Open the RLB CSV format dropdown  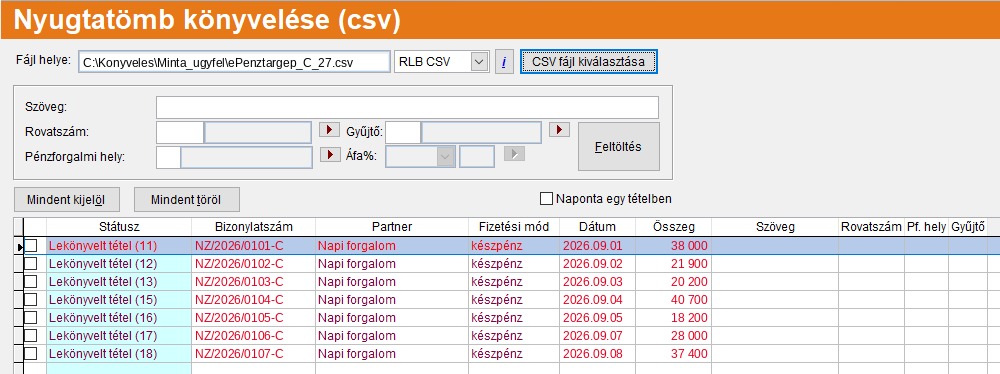coord(479,62)
